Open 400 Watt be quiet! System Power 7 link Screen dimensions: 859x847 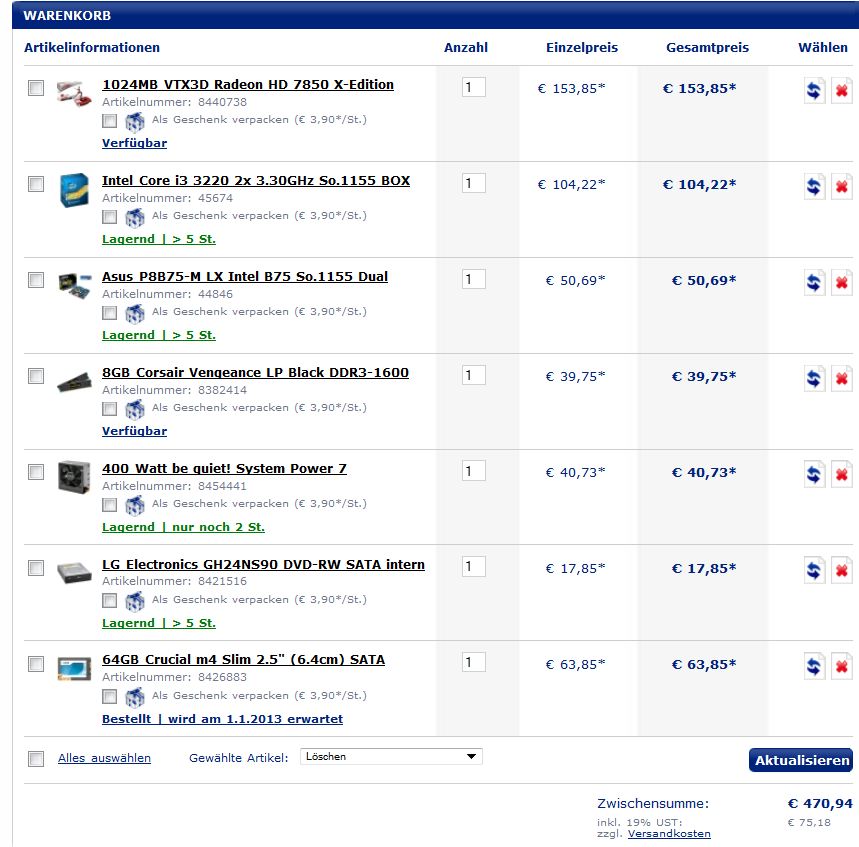click(x=224, y=468)
